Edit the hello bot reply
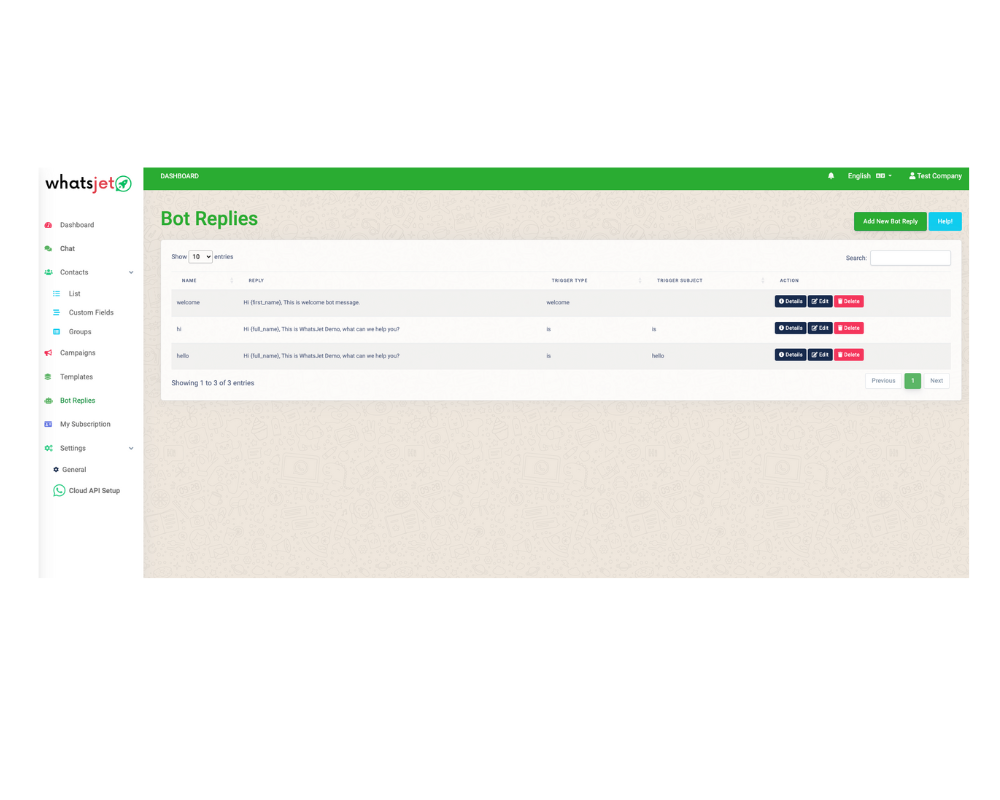 click(x=819, y=355)
